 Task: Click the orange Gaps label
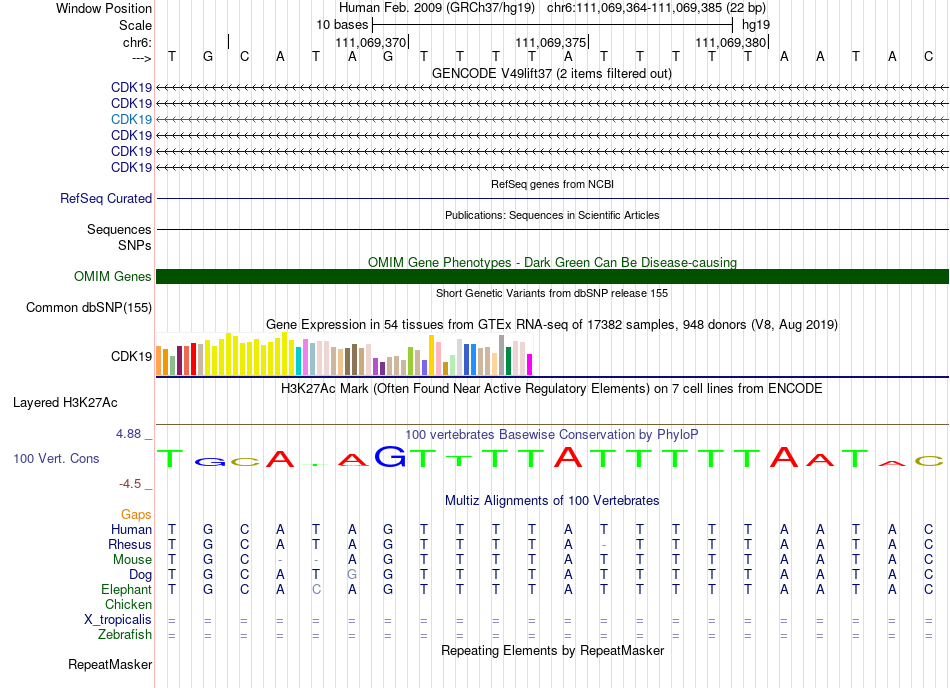coord(136,514)
